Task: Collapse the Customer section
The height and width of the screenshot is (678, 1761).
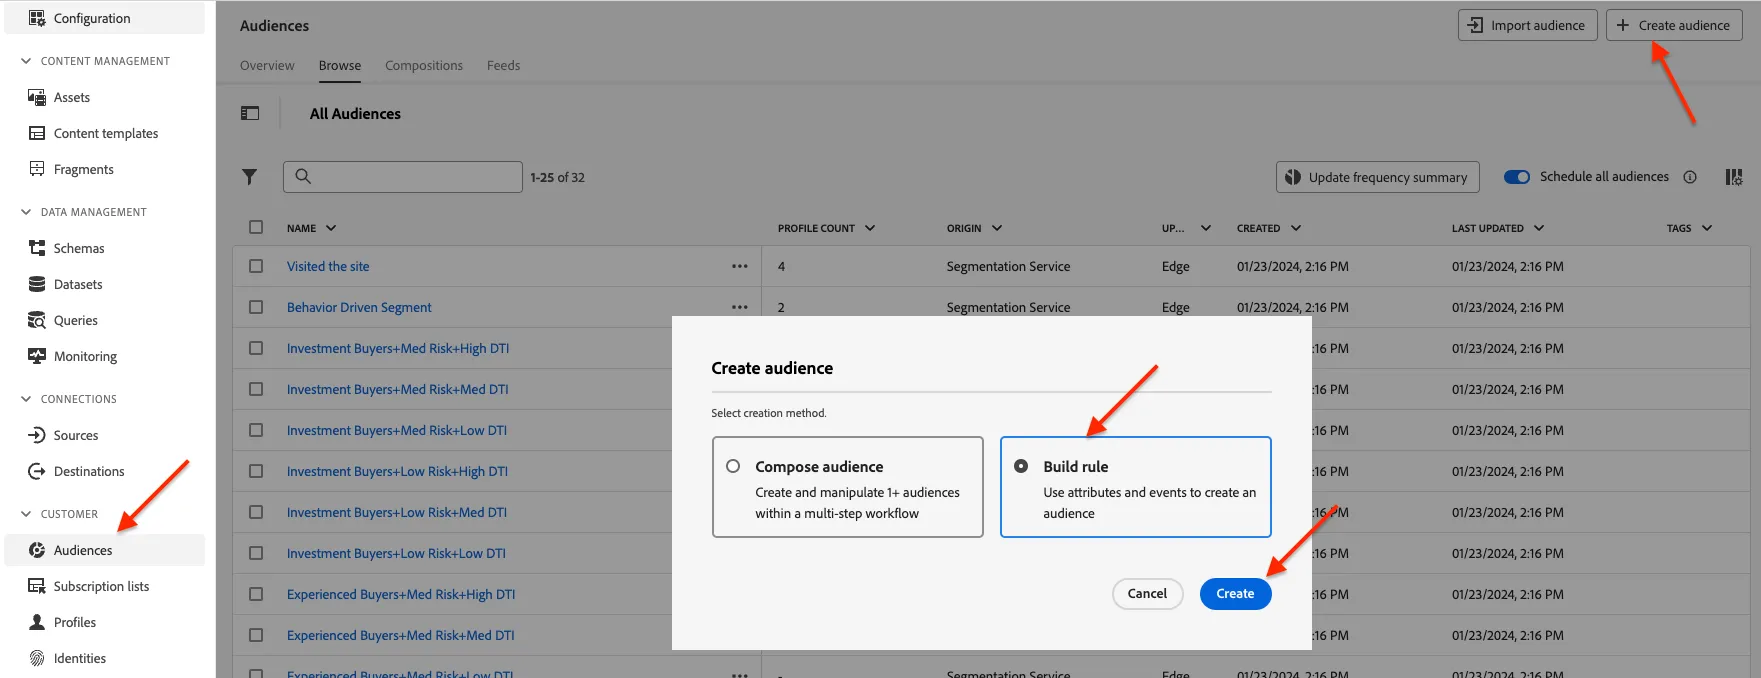Action: click(26, 514)
